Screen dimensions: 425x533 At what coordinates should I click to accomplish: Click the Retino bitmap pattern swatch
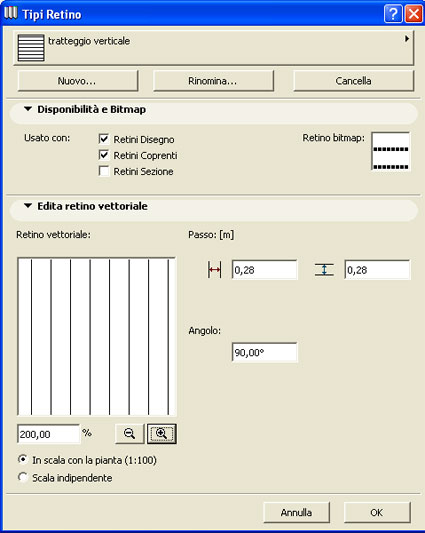(391, 151)
